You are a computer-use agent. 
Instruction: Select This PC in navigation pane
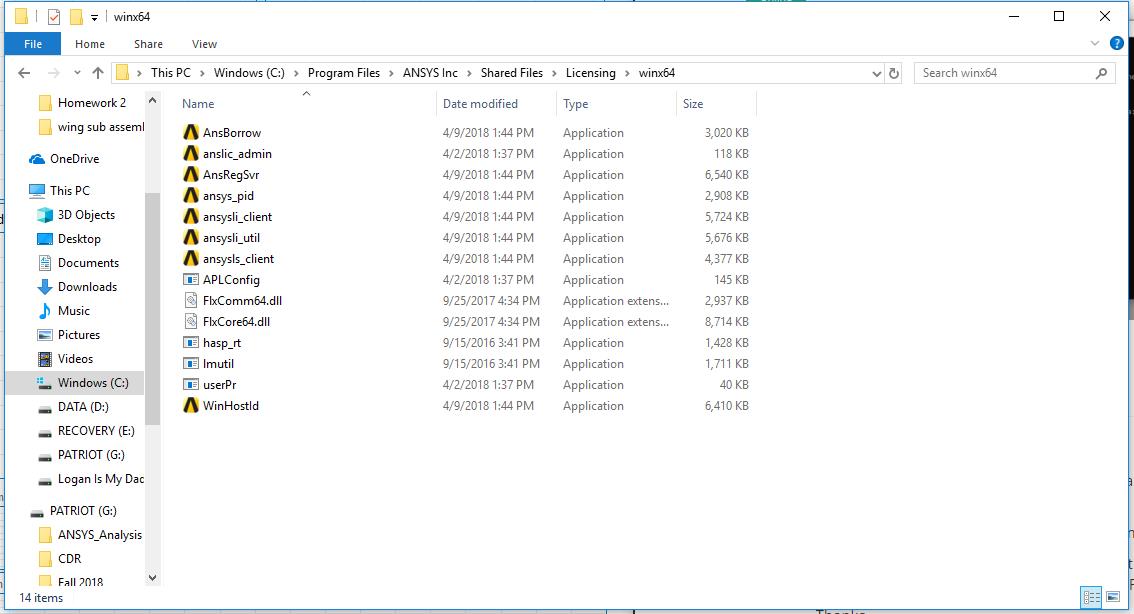[x=70, y=191]
